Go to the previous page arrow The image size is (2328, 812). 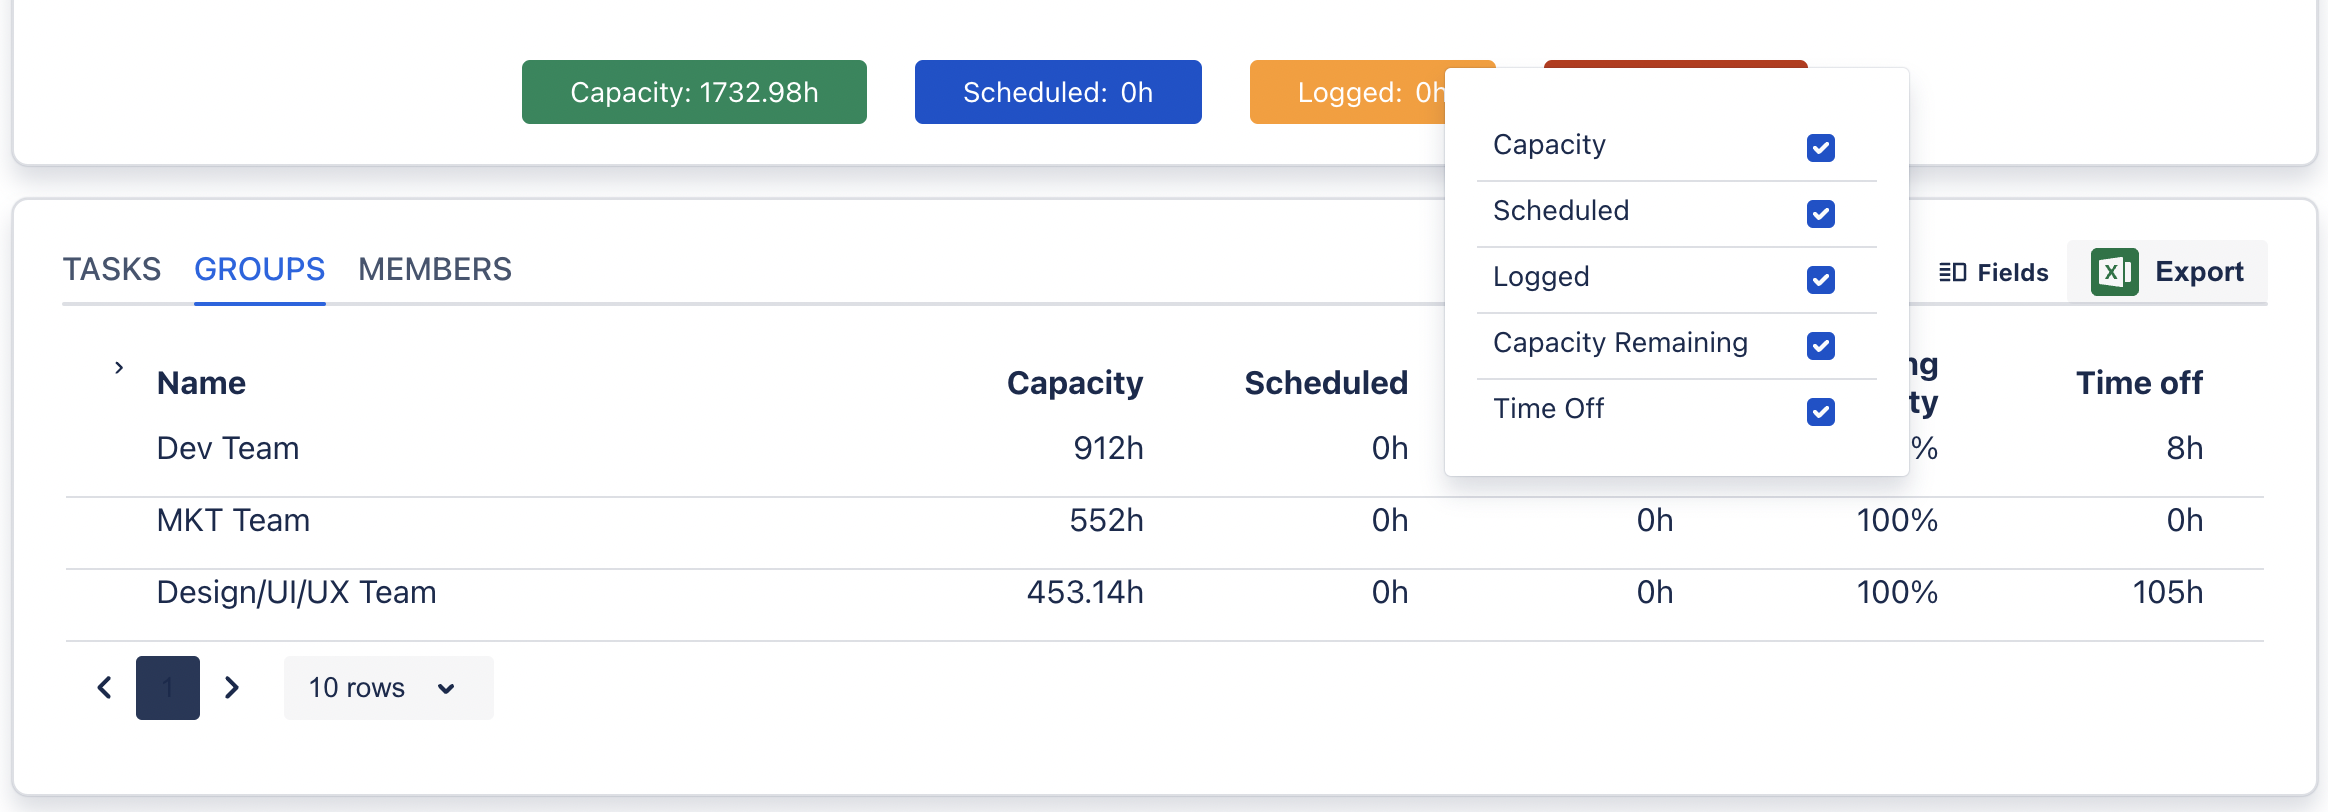(104, 688)
